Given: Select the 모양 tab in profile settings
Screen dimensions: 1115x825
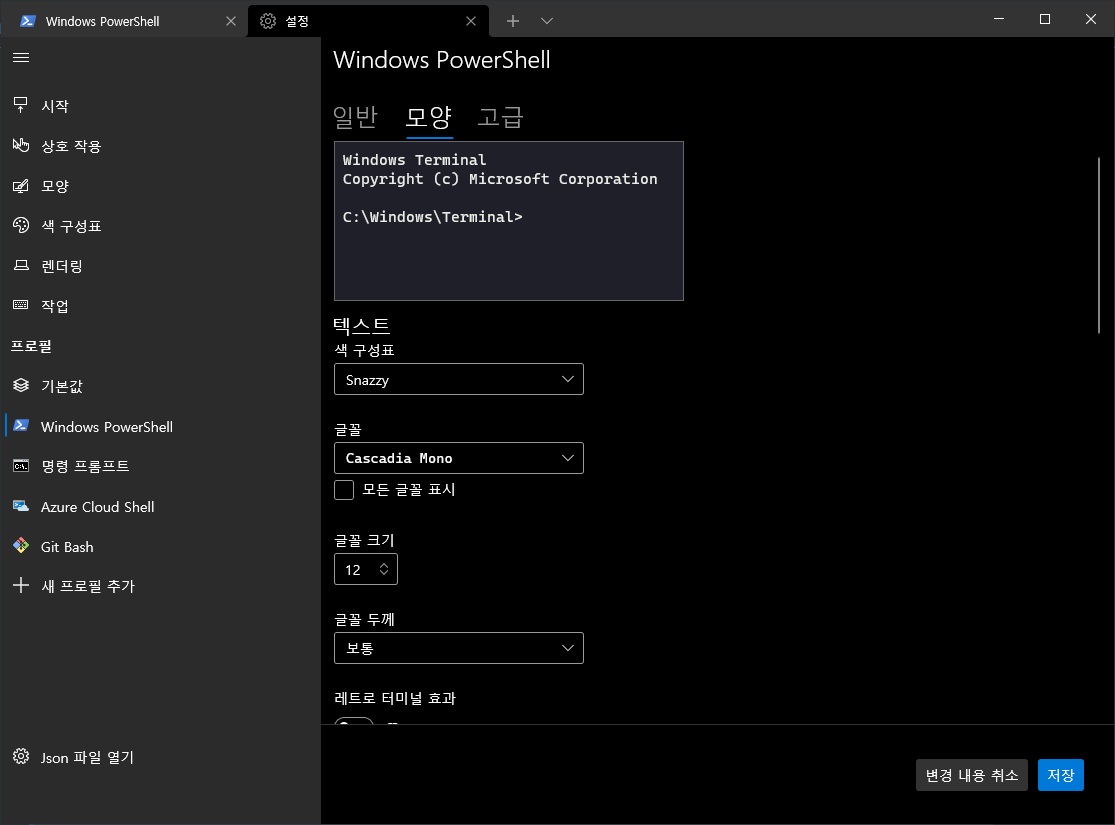Looking at the screenshot, I should [x=429, y=117].
